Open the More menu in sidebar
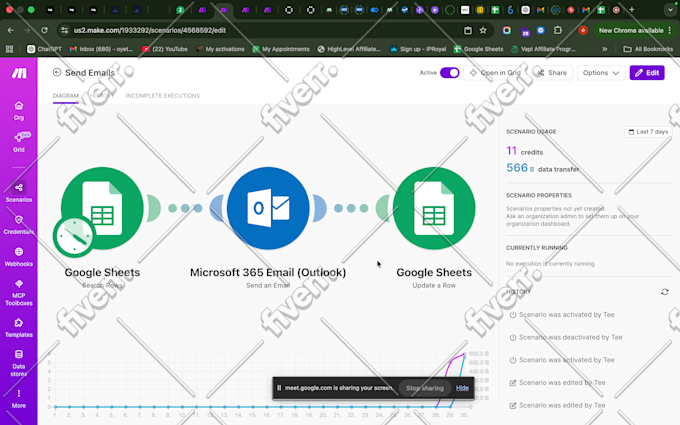The image size is (680, 425). (x=19, y=399)
